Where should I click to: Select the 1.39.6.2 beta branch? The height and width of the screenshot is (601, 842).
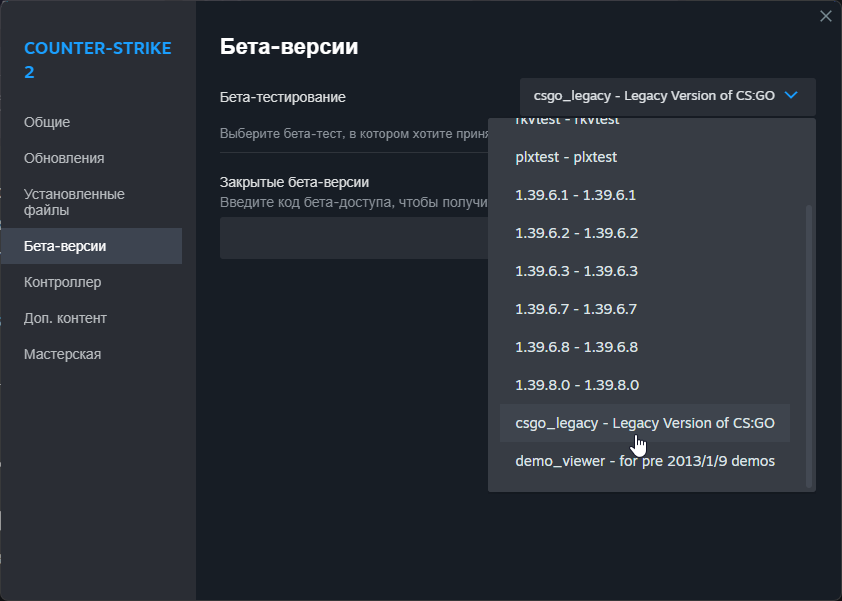pos(644,233)
